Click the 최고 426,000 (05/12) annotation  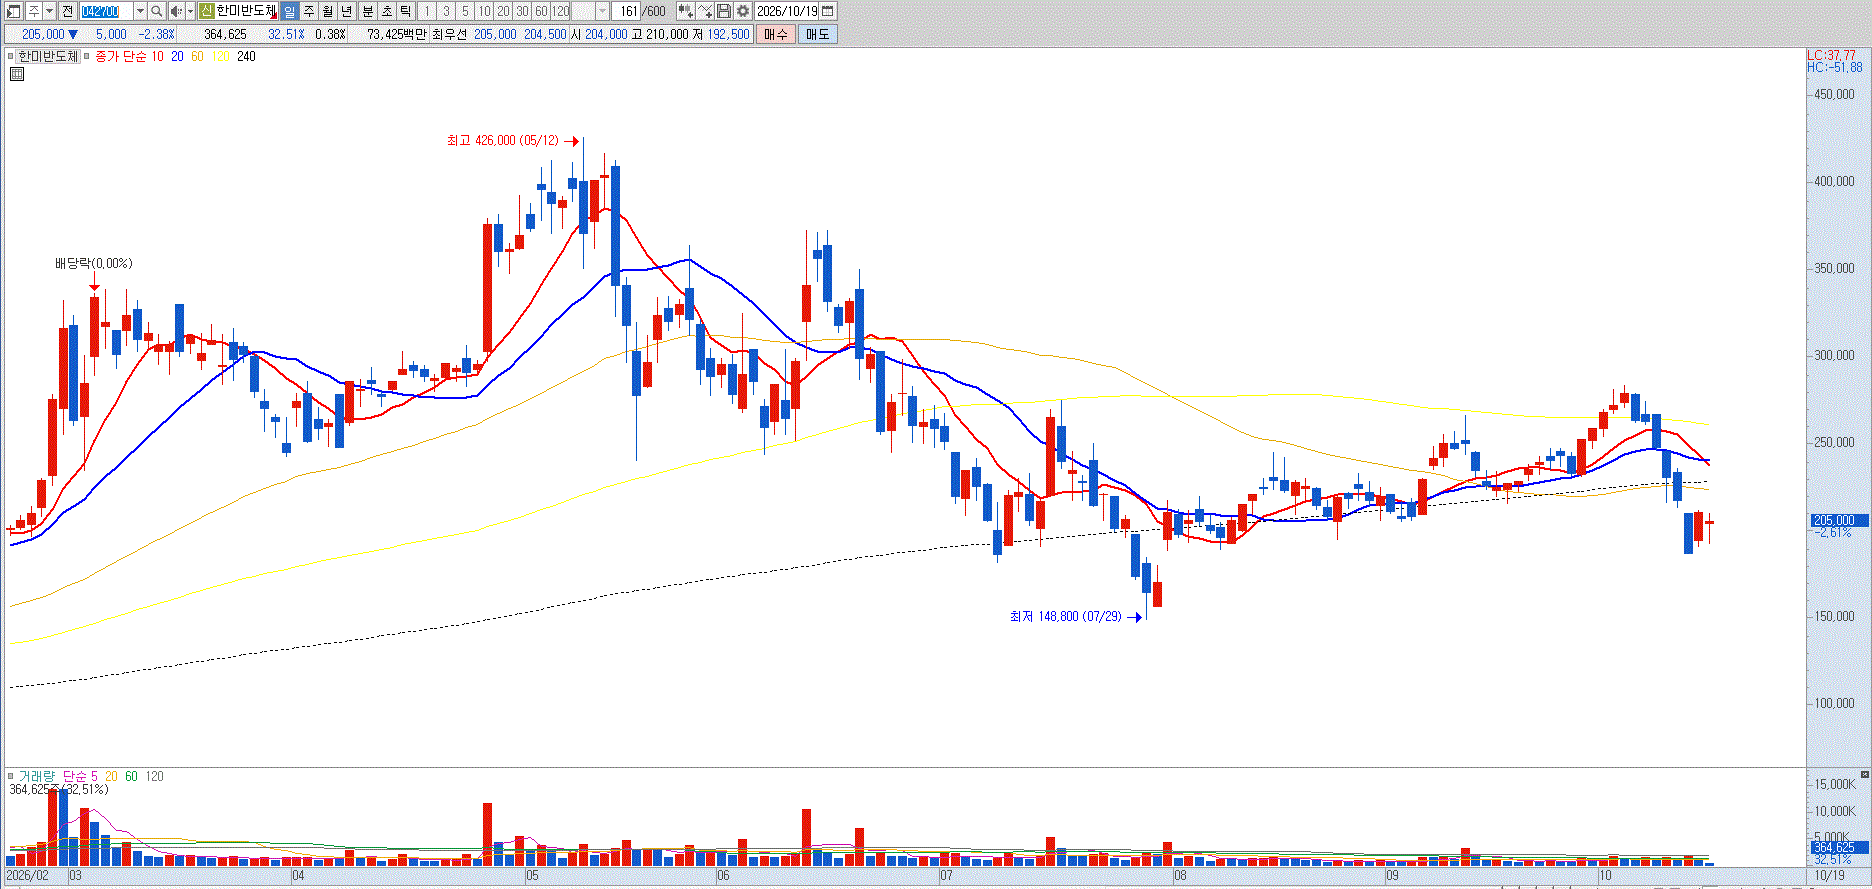click(x=503, y=141)
